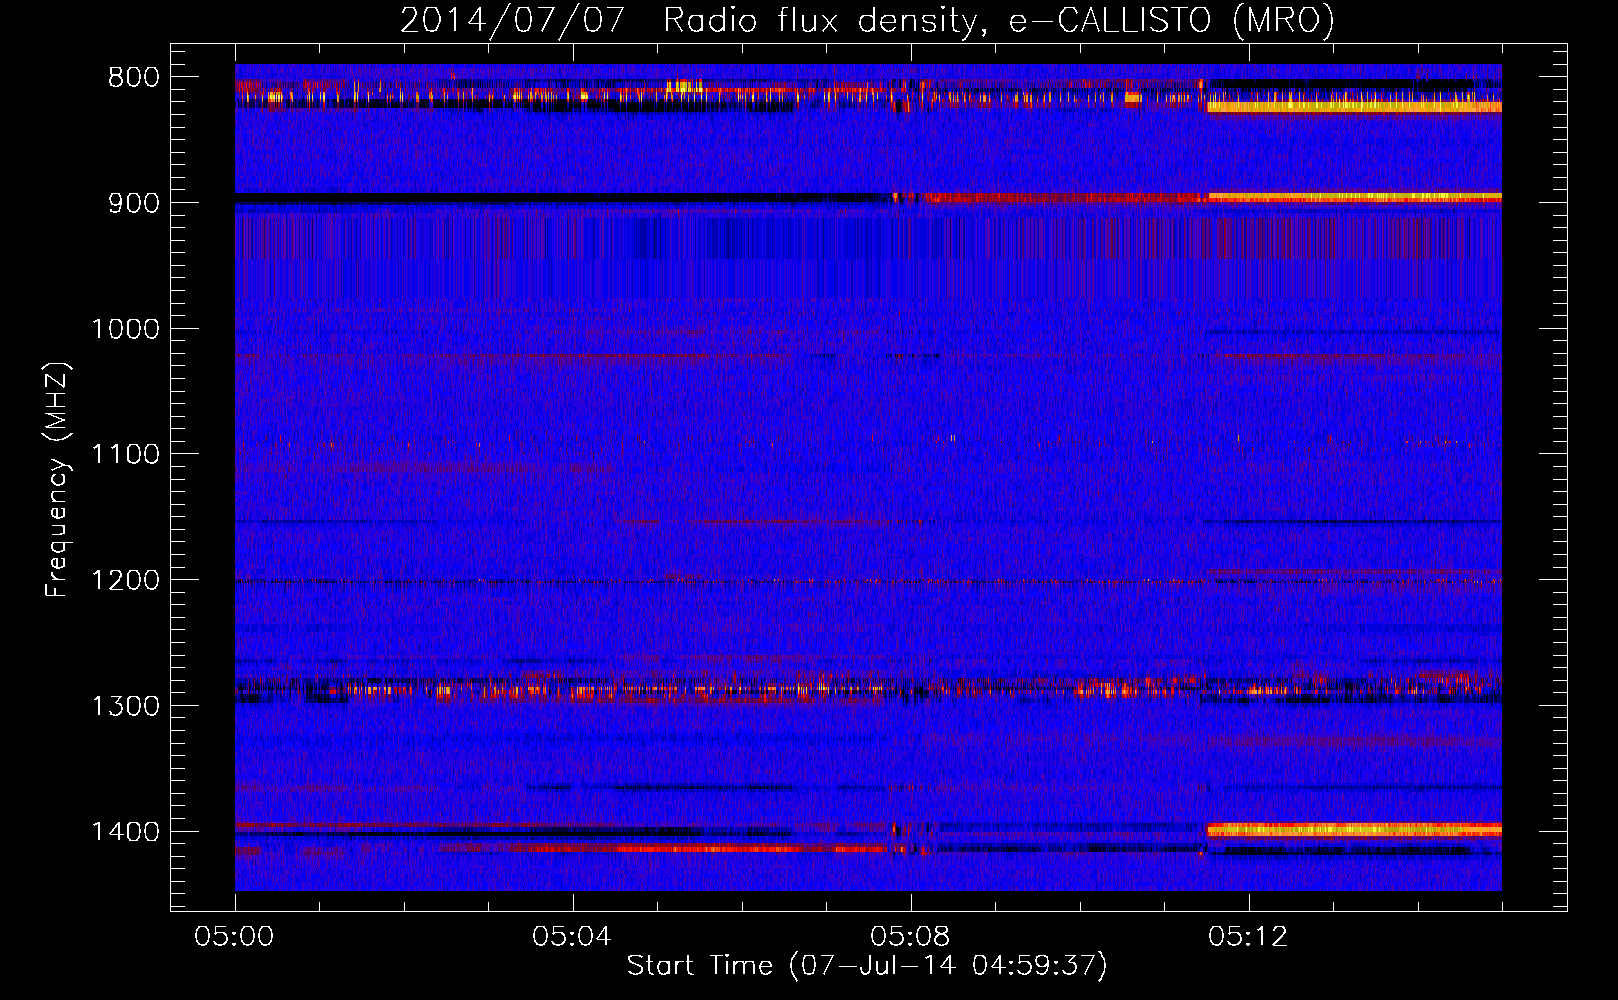Select the 1000 frequency tick label
This screenshot has height=1000, width=1618.
point(125,329)
